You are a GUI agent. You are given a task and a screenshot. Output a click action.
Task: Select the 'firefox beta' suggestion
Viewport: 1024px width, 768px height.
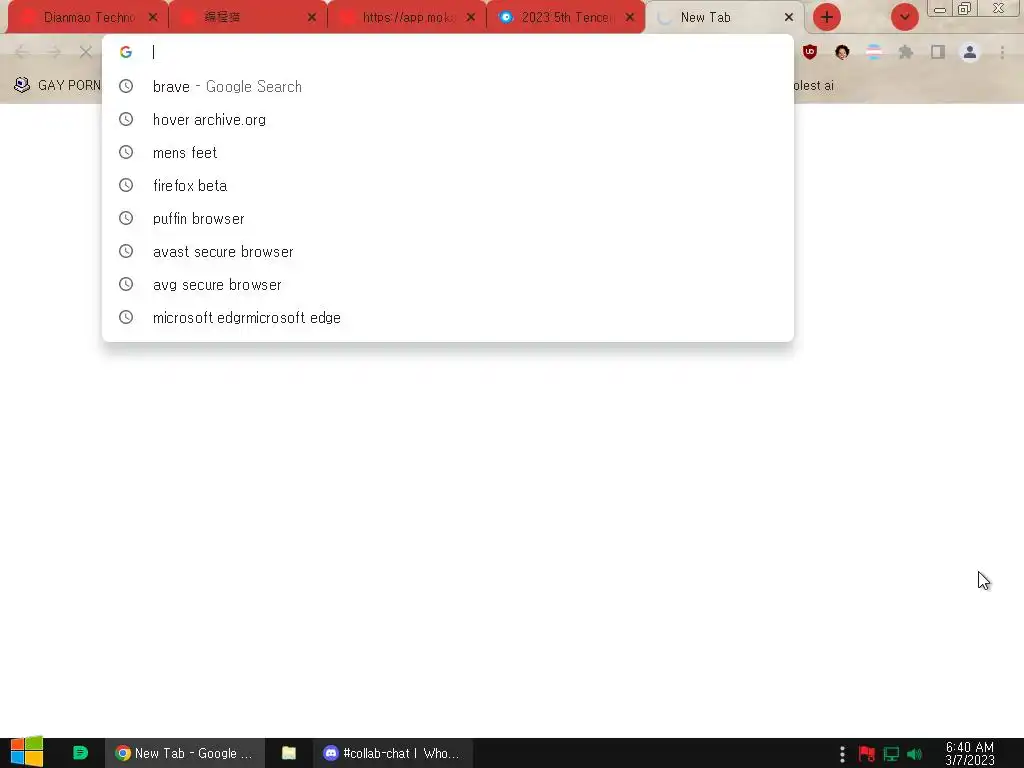tap(448, 185)
